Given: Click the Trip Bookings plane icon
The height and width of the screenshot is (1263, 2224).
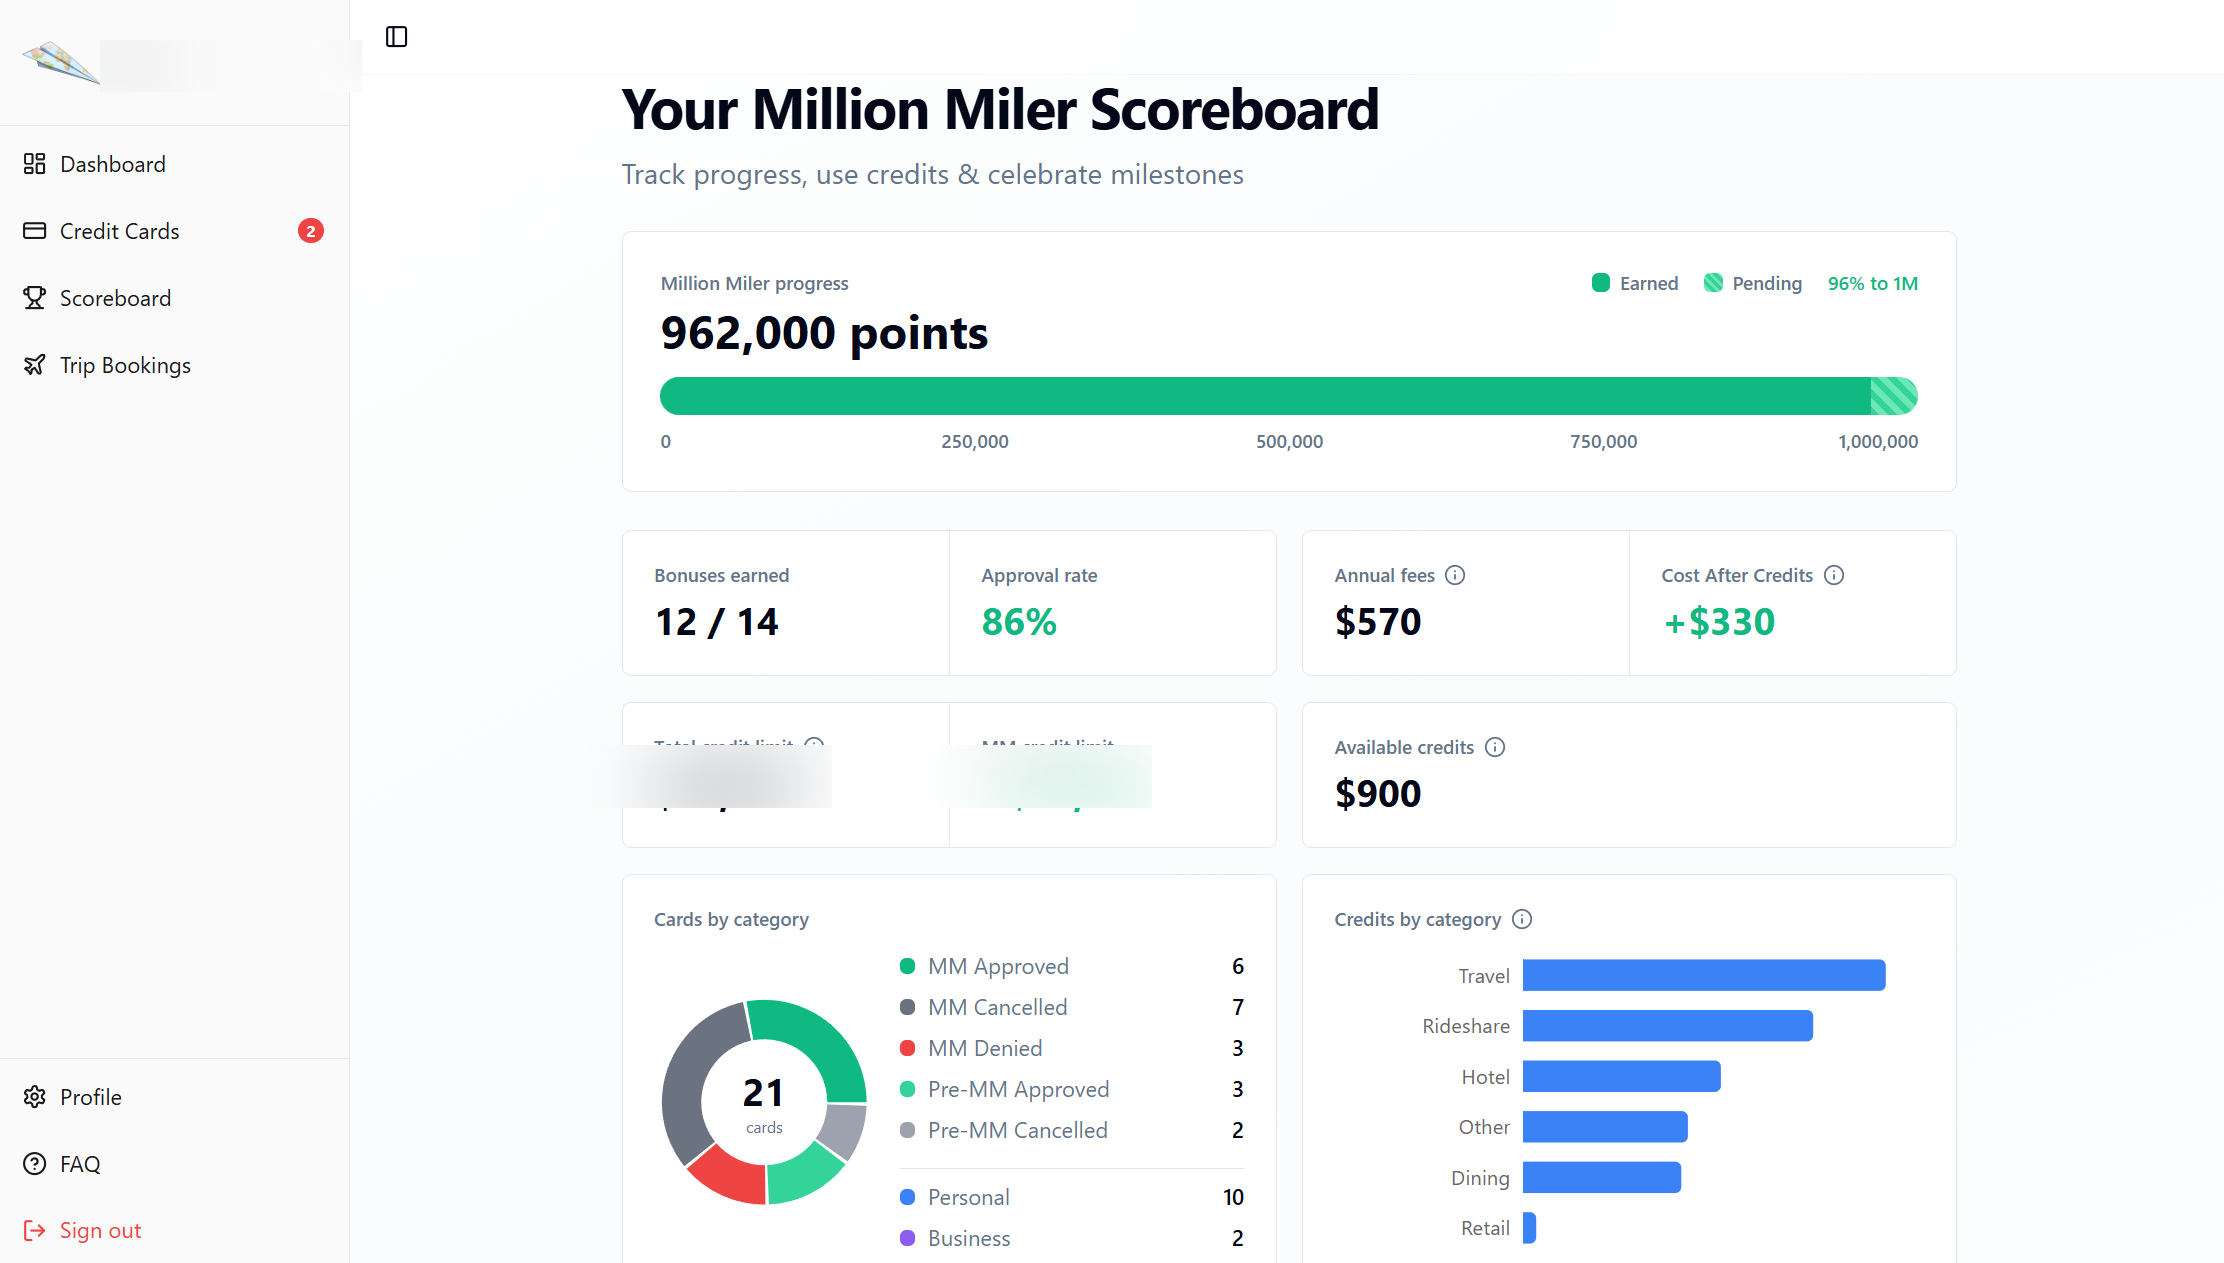Looking at the screenshot, I should [x=35, y=365].
